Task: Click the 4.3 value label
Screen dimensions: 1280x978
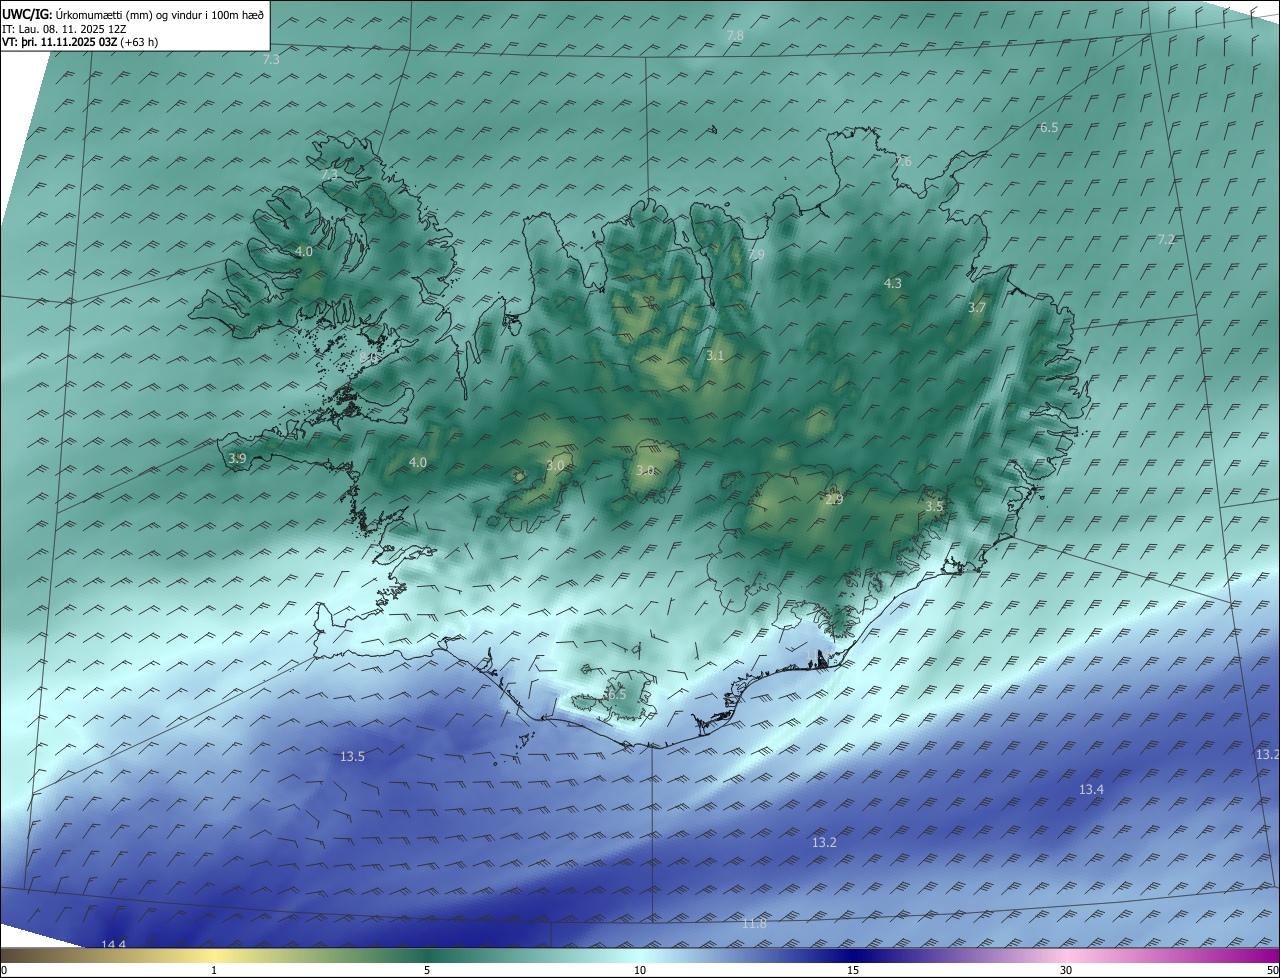Action: (893, 284)
